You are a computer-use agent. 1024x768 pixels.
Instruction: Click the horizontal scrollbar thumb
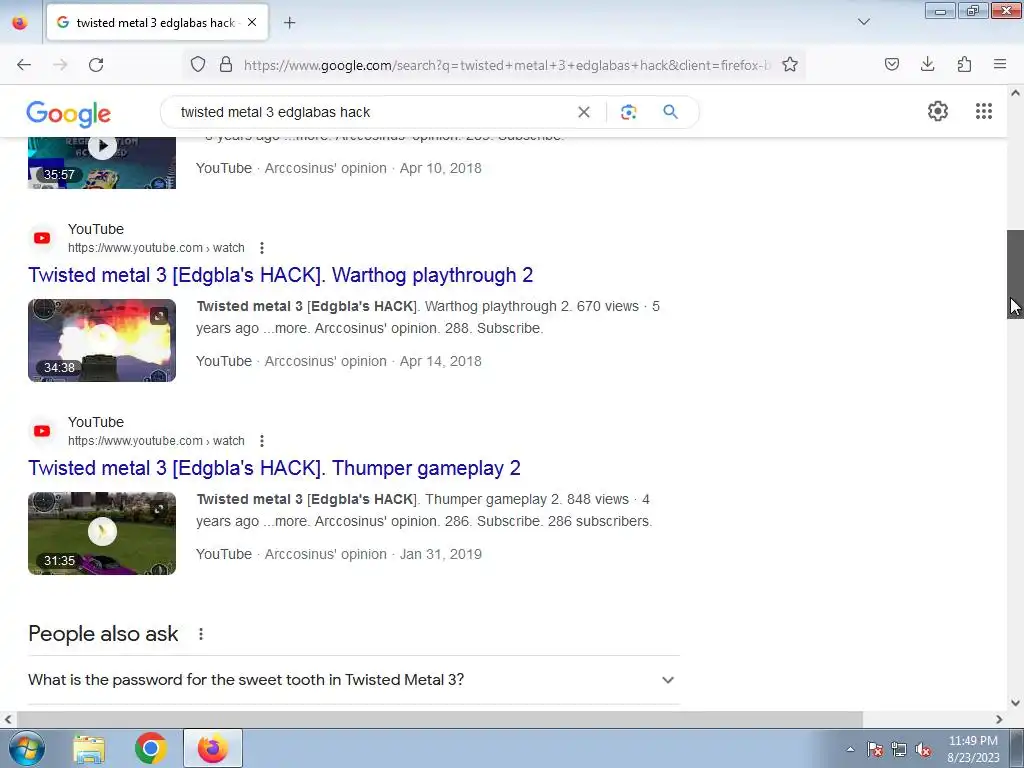pyautogui.click(x=439, y=720)
